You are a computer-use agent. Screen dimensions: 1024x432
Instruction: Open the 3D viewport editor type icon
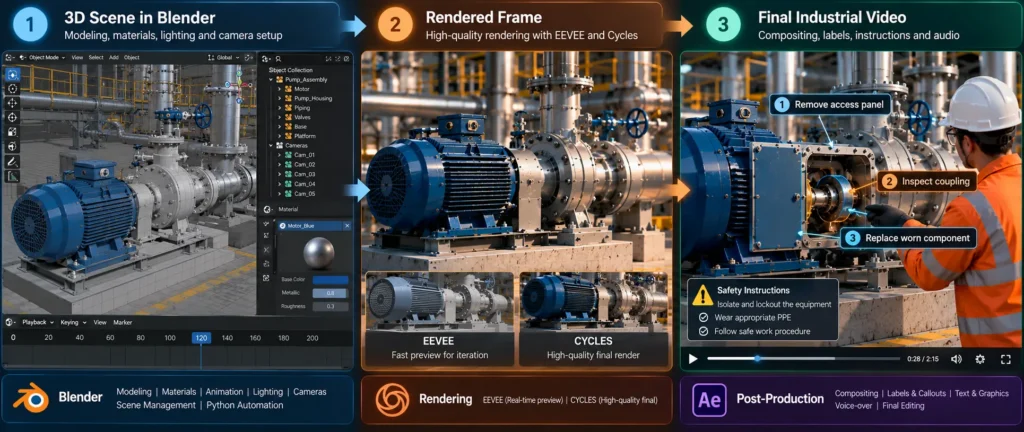(10, 57)
